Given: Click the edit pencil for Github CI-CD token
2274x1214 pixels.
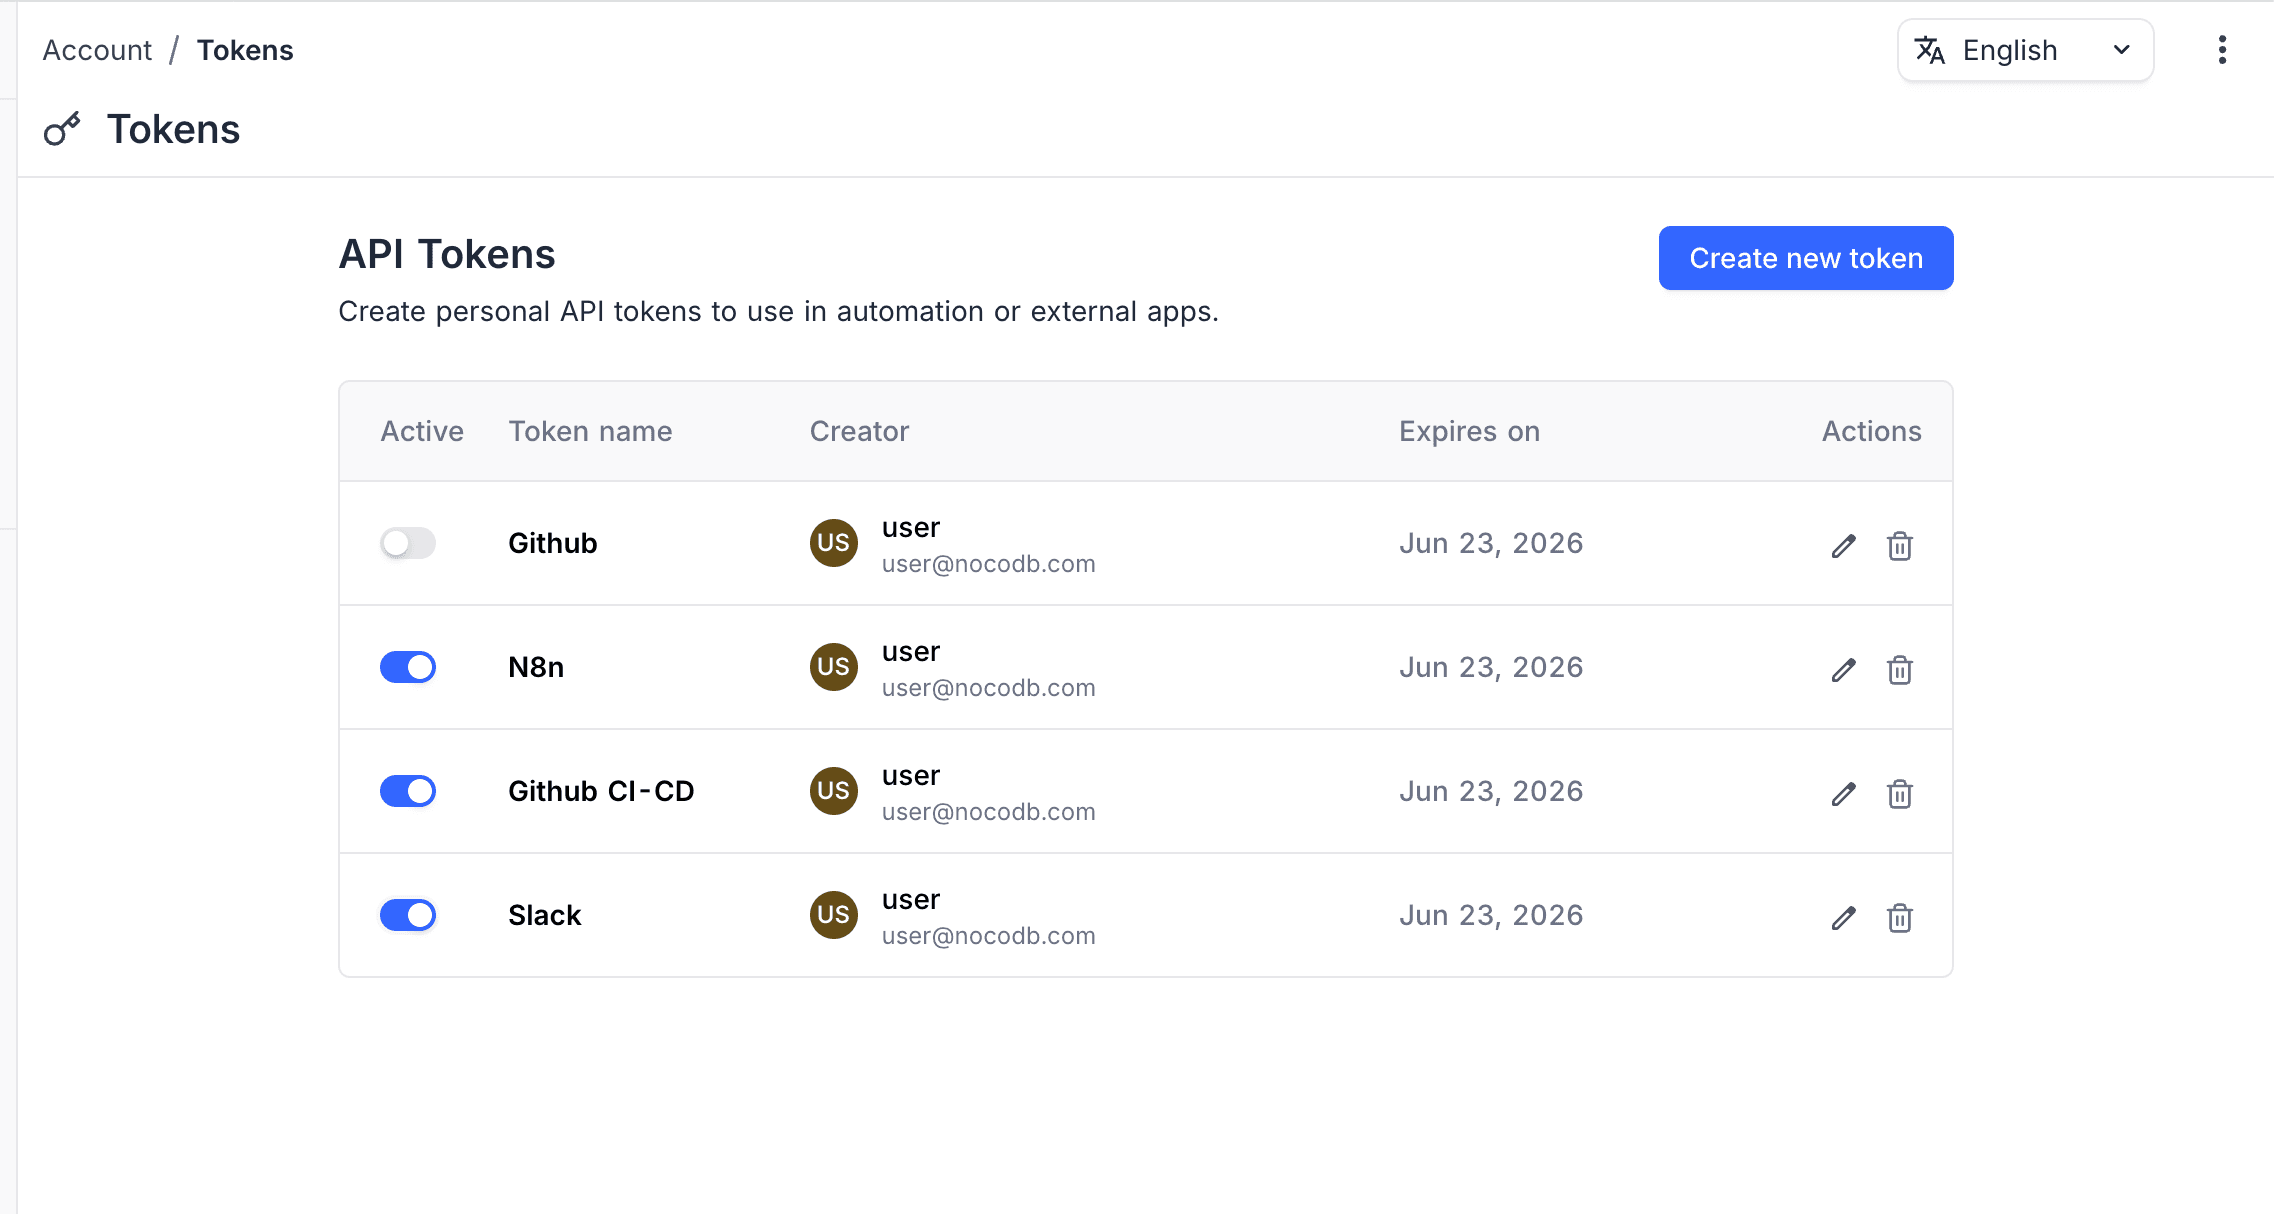Looking at the screenshot, I should click(x=1843, y=794).
